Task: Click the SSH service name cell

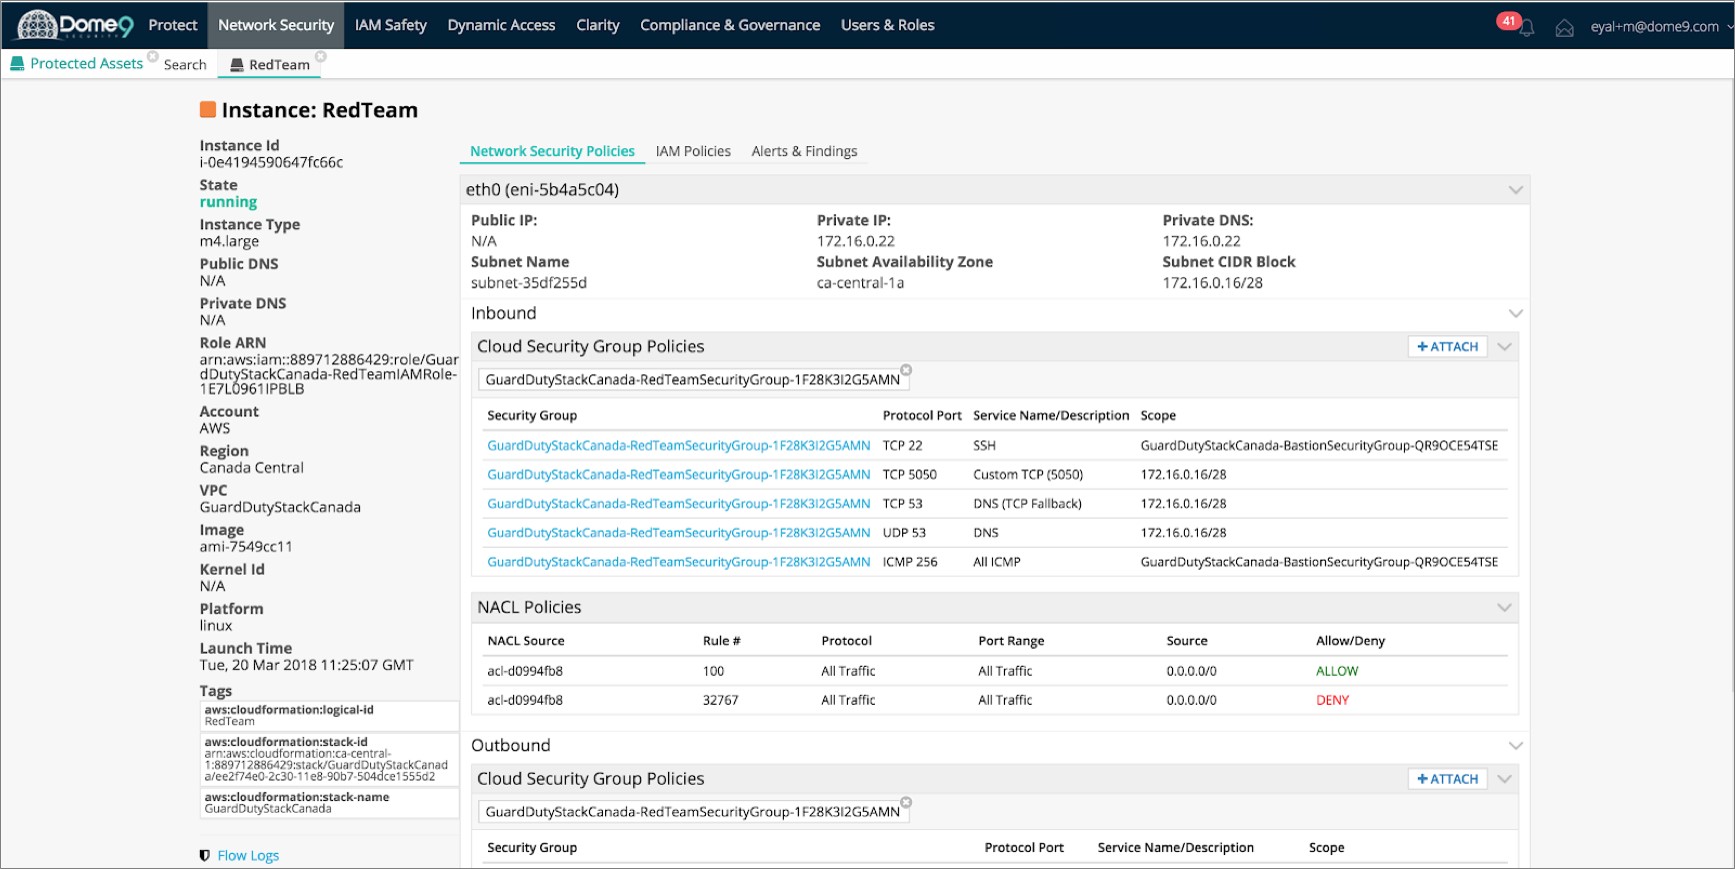Action: (984, 446)
